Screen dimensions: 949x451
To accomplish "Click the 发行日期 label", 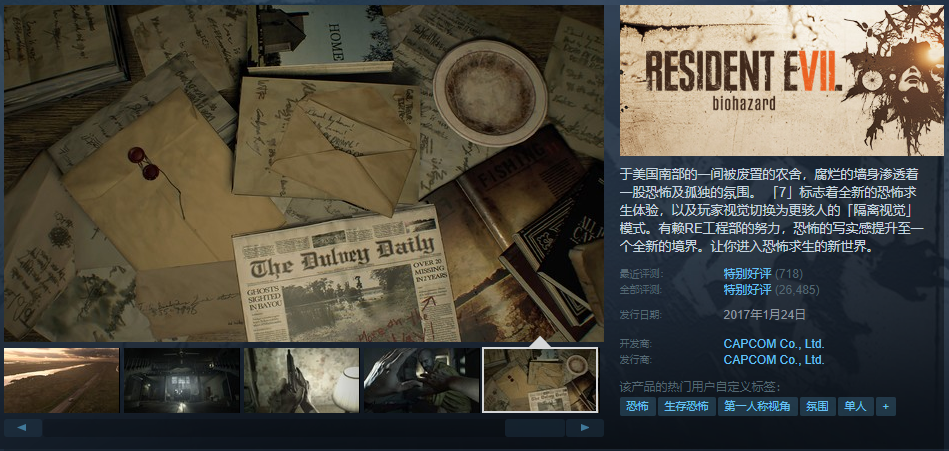I will [x=640, y=315].
